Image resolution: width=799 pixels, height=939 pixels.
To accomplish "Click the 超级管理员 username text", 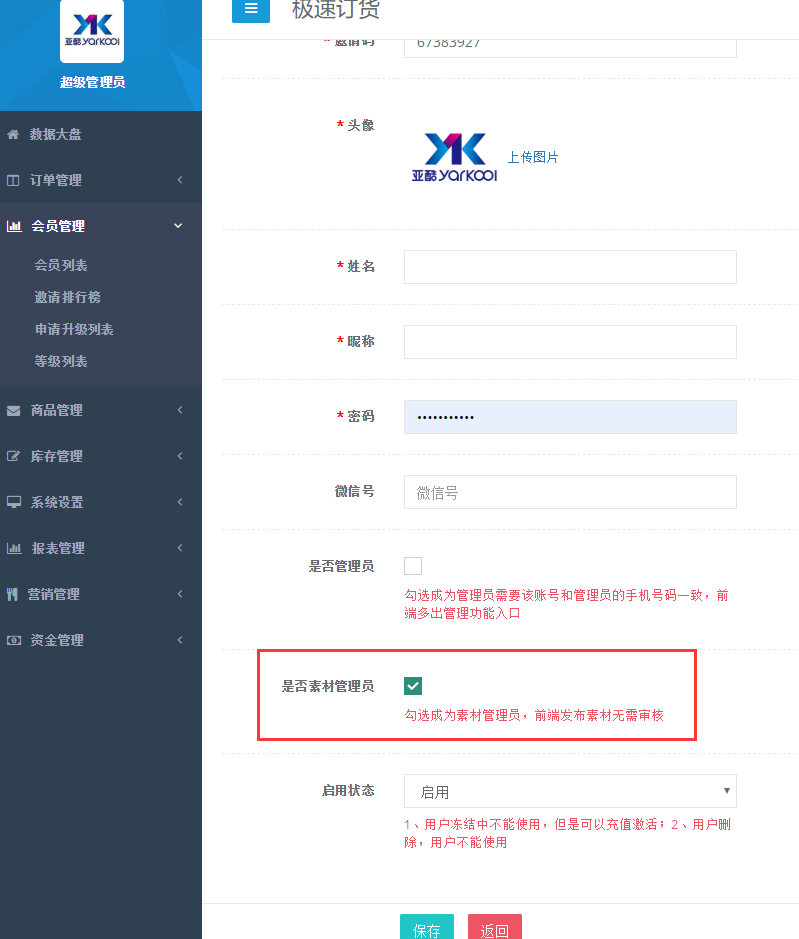I will click(x=92, y=82).
